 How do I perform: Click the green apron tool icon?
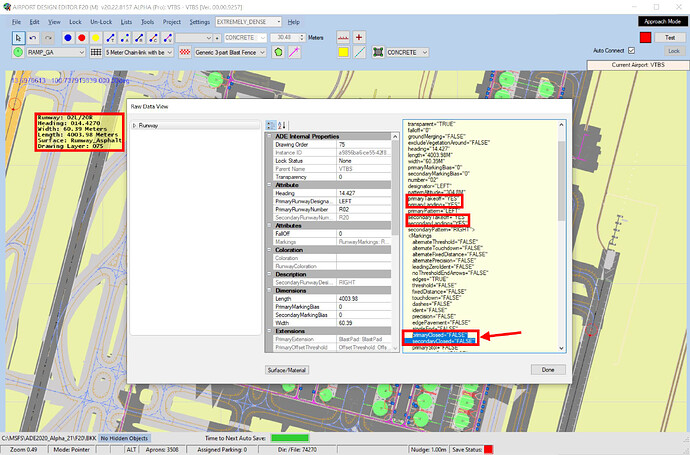coord(378,52)
